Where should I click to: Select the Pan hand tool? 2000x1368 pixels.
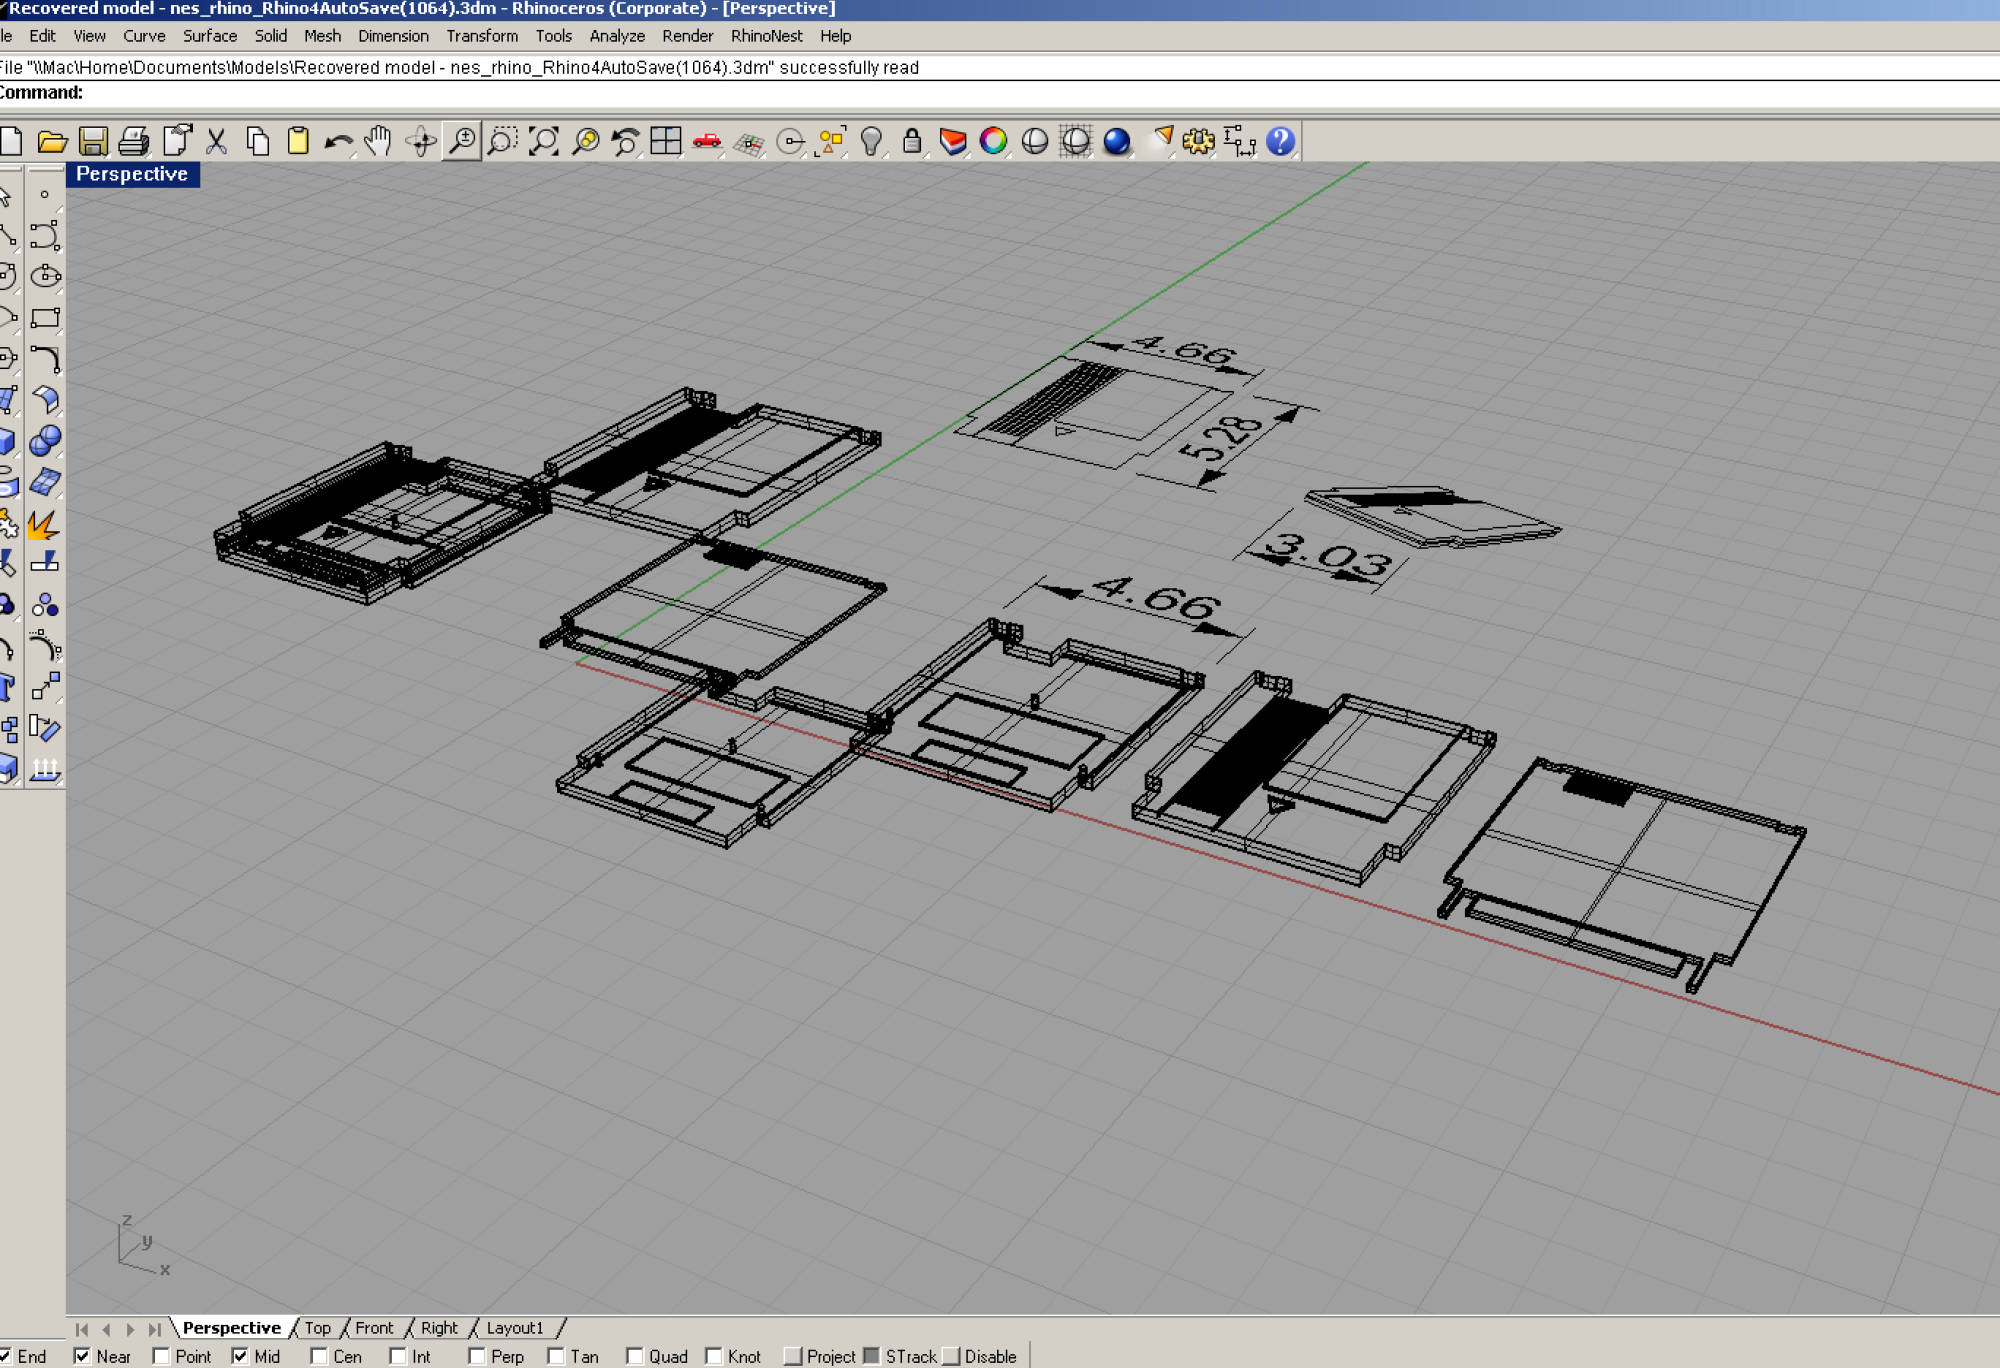coord(378,141)
